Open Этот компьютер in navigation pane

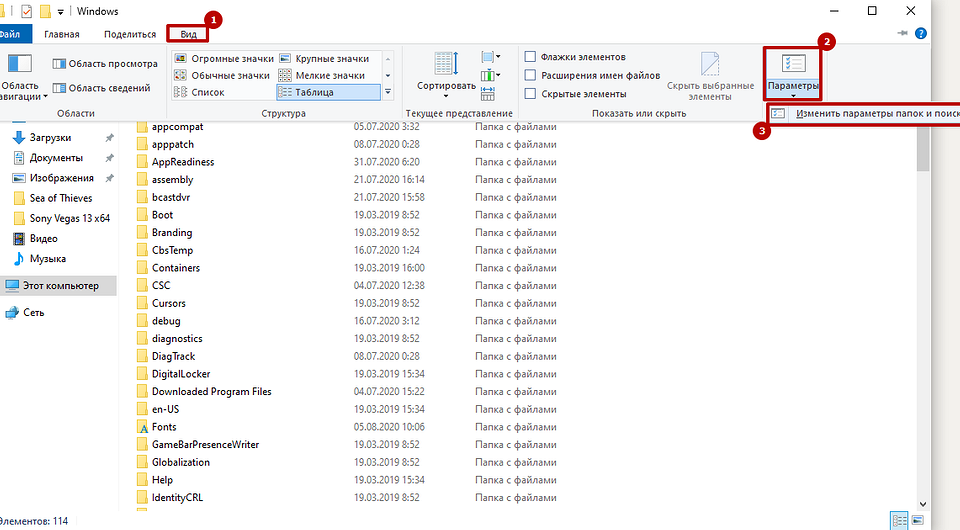60,286
